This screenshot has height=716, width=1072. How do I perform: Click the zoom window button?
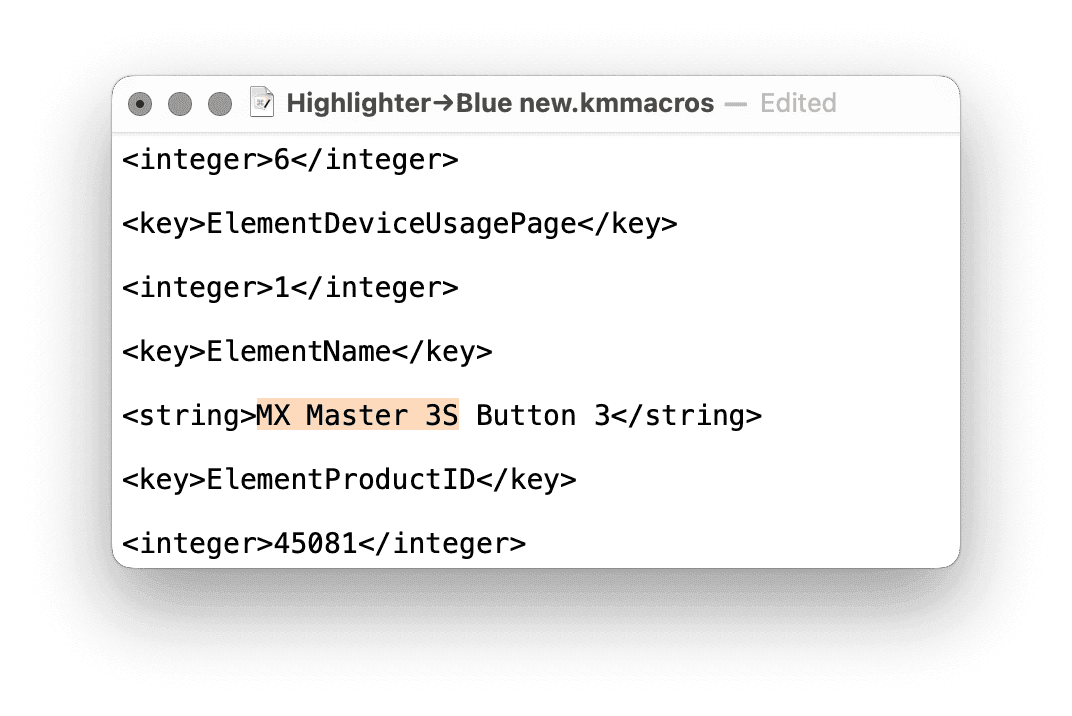click(220, 104)
